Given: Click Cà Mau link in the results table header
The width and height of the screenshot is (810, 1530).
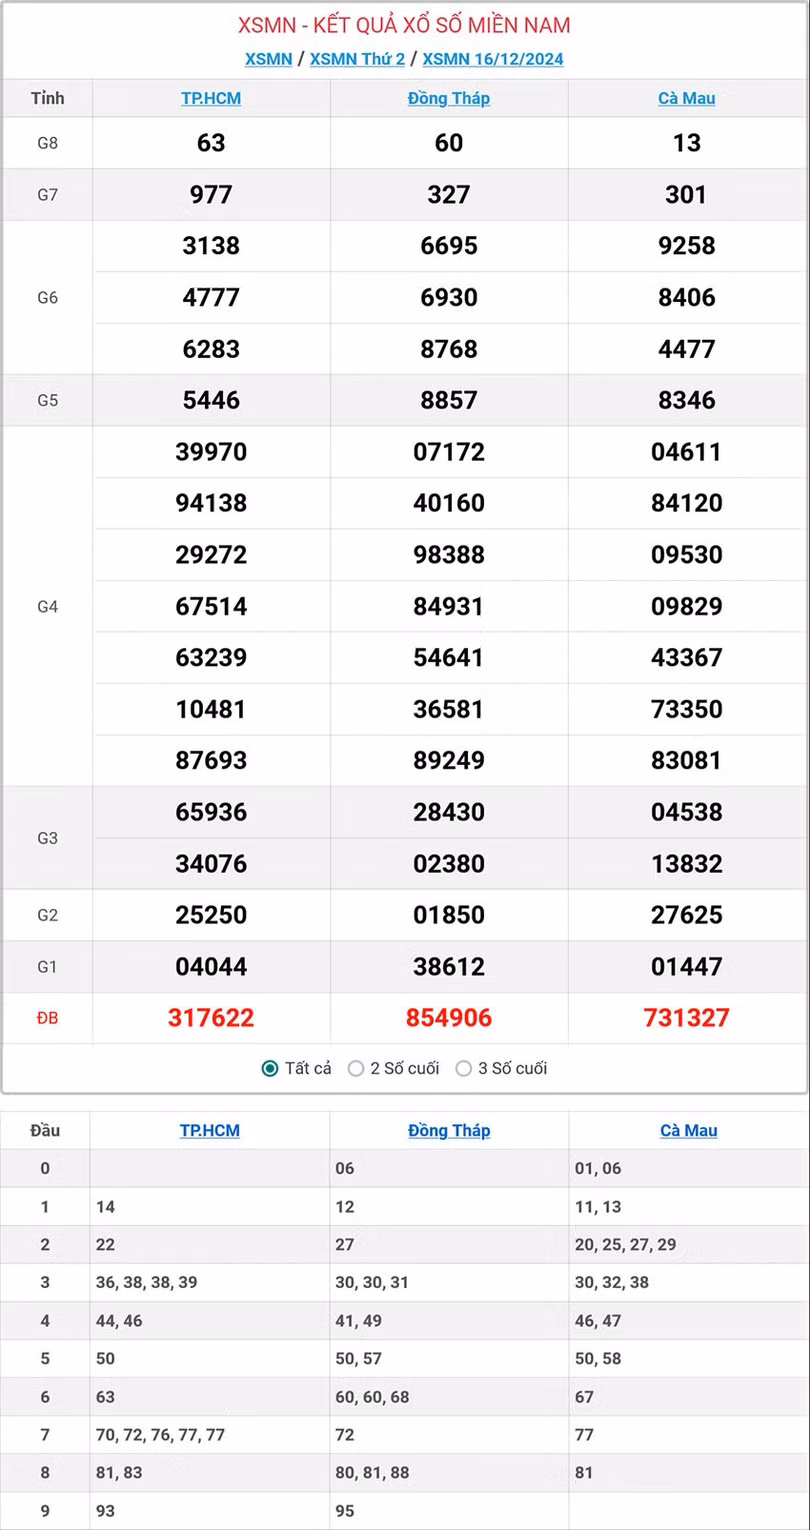Looking at the screenshot, I should pyautogui.click(x=687, y=98).
